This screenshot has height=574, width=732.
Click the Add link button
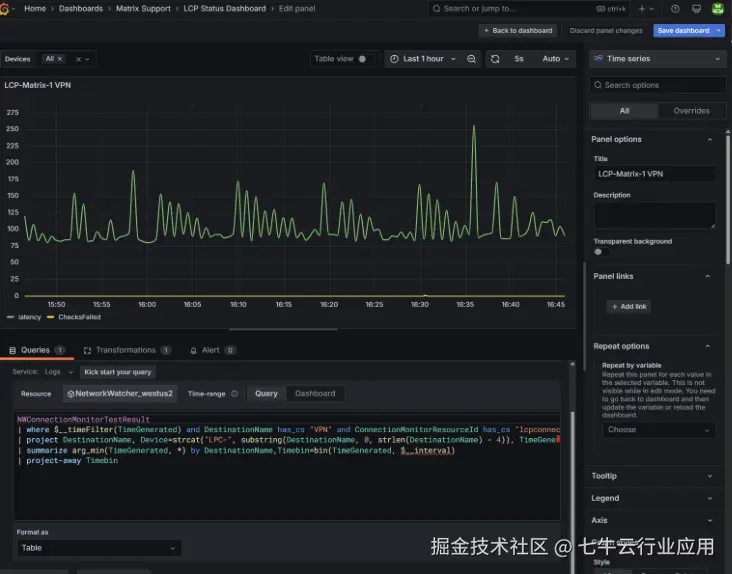tap(629, 307)
